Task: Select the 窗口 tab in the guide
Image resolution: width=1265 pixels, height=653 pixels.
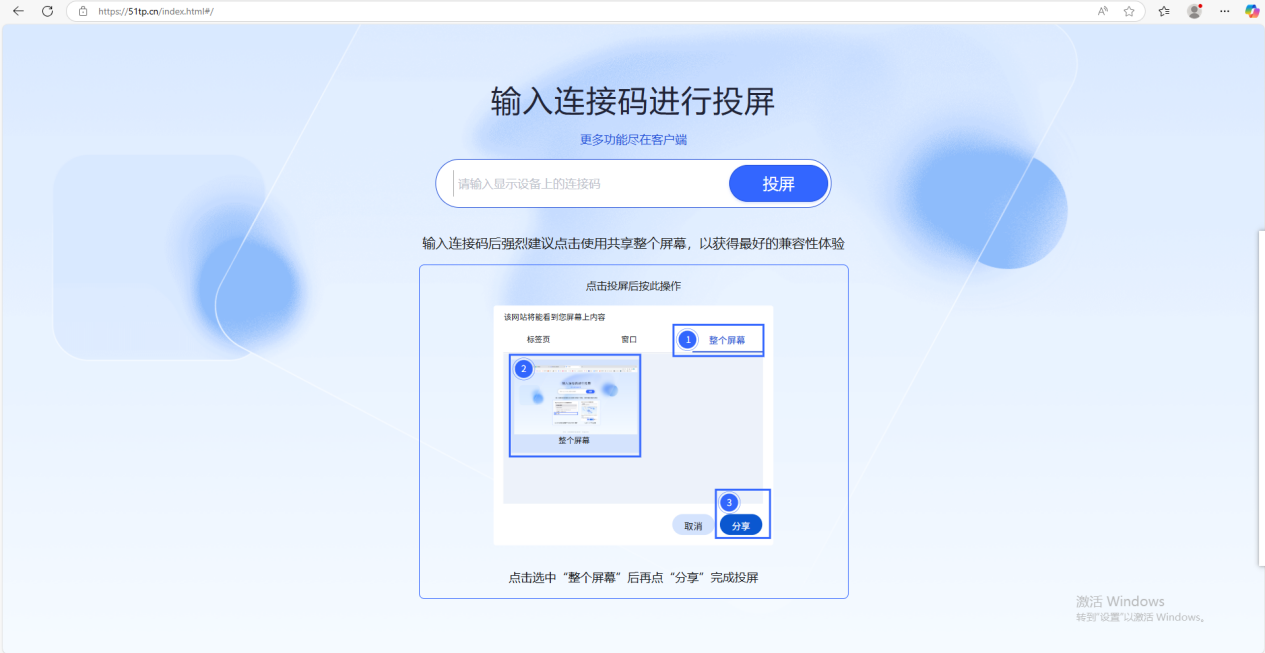Action: point(629,340)
